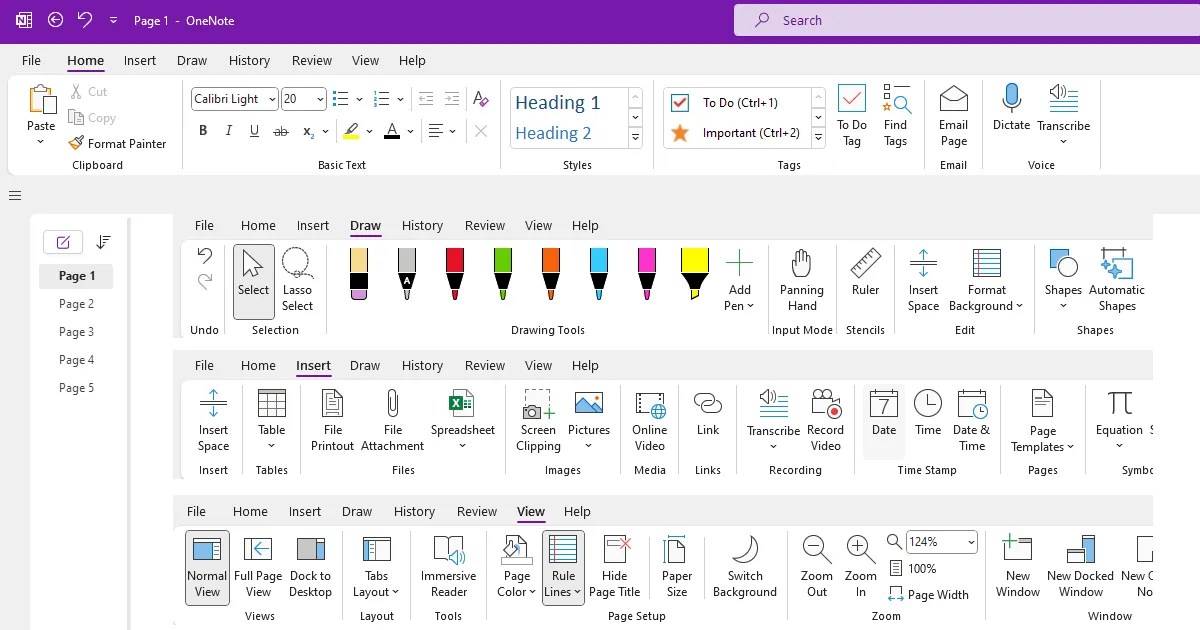Viewport: 1200px width, 630px height.
Task: Insert a Screen Clipping
Action: tap(538, 420)
